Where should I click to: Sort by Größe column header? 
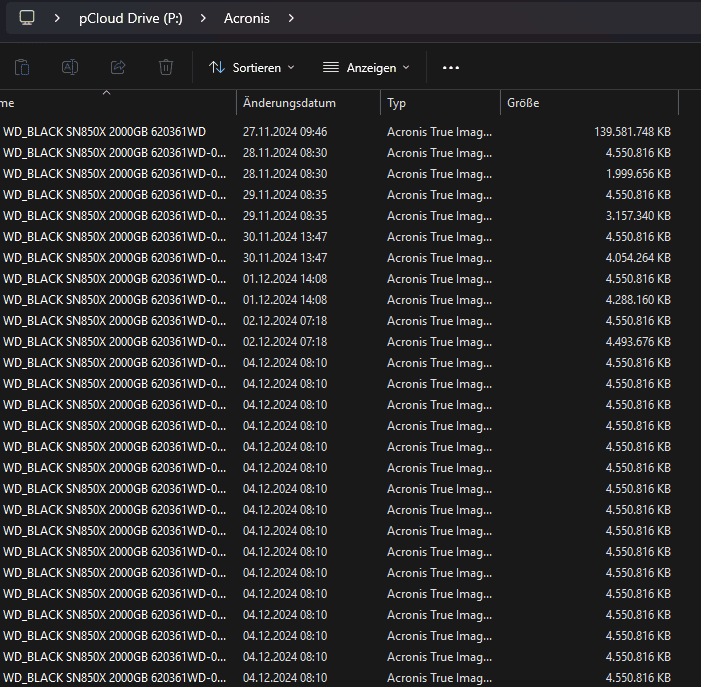(x=589, y=103)
